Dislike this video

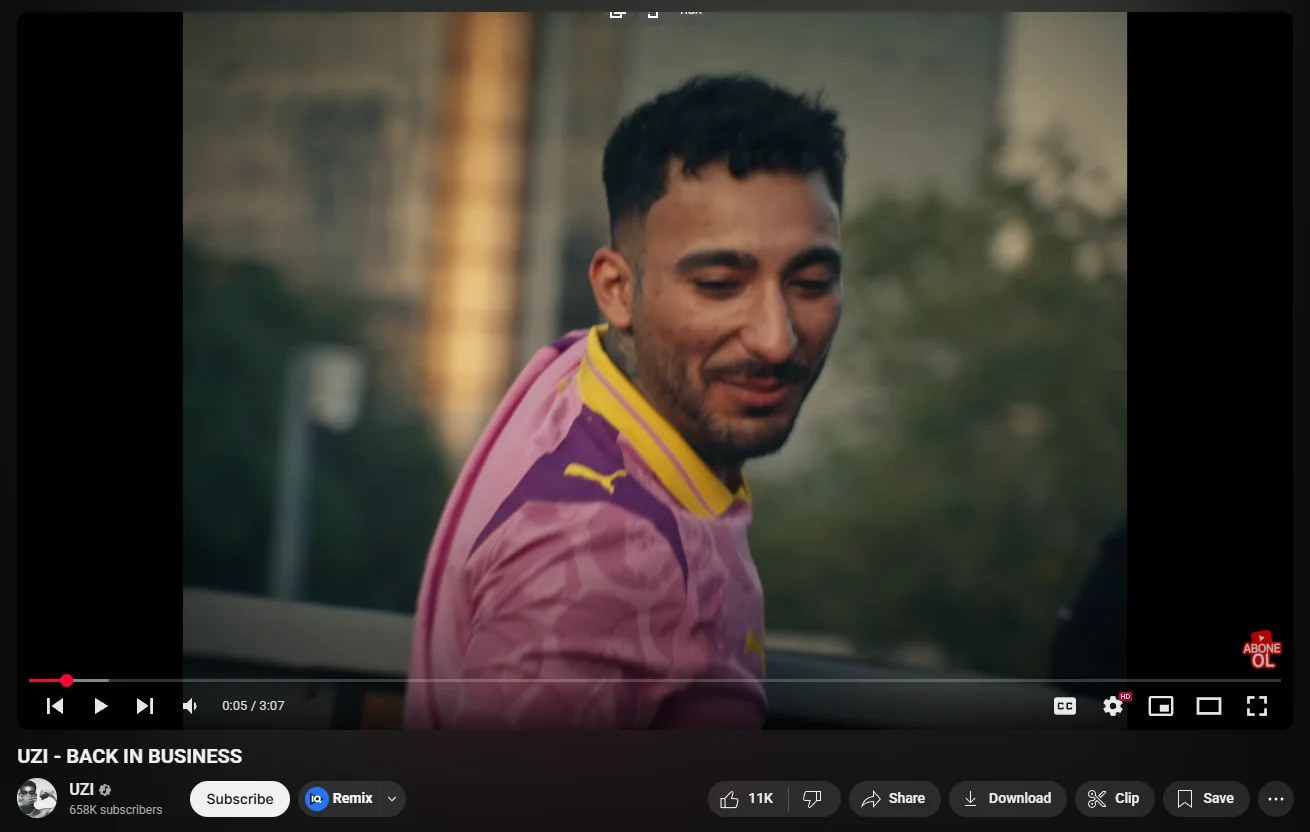[813, 798]
